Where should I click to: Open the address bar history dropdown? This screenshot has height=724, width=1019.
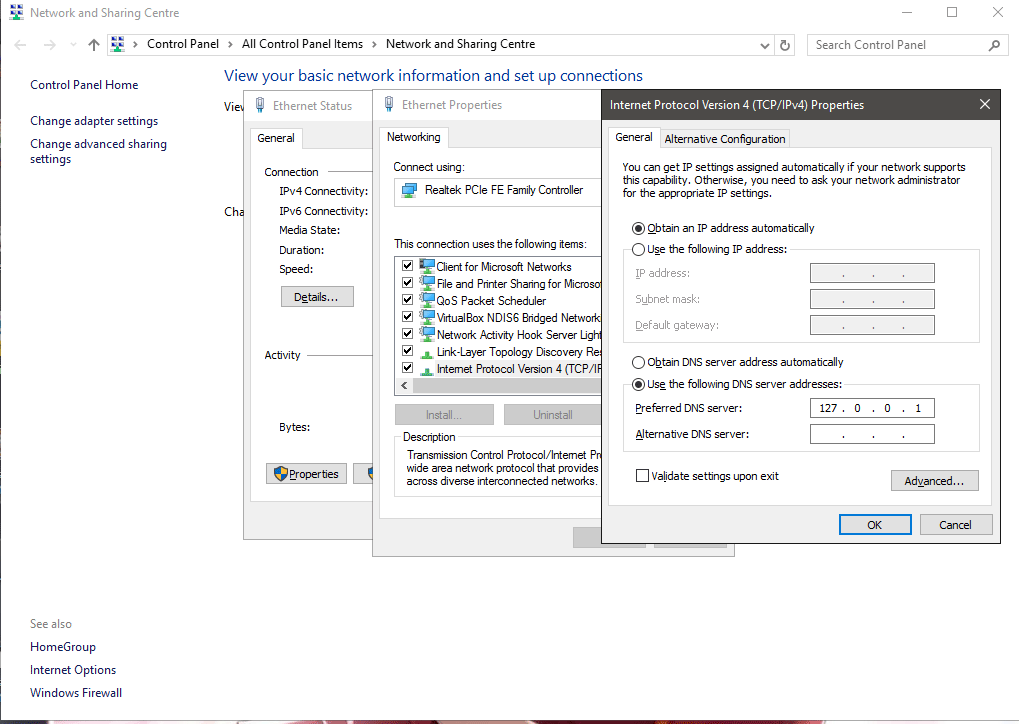(764, 45)
